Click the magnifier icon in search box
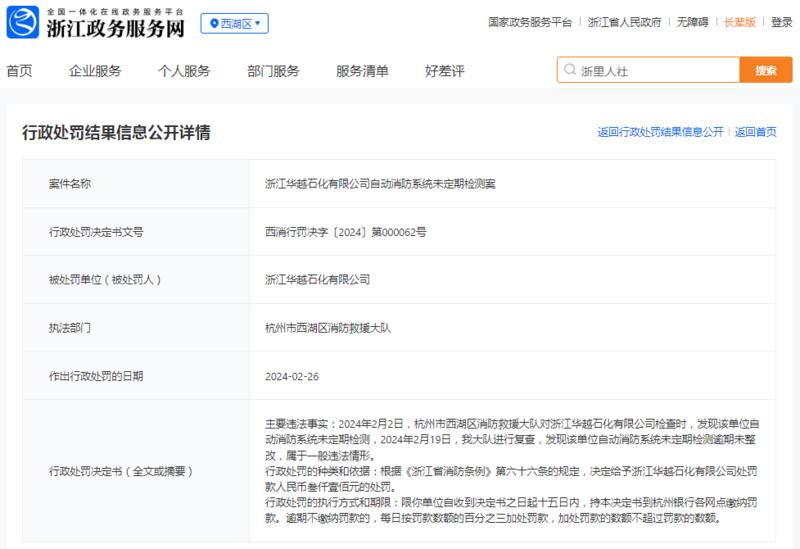 pyautogui.click(x=570, y=70)
